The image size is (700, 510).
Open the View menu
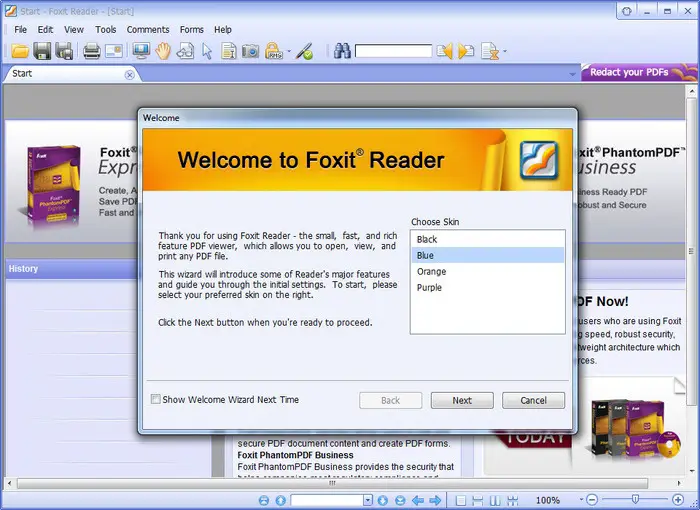point(74,29)
